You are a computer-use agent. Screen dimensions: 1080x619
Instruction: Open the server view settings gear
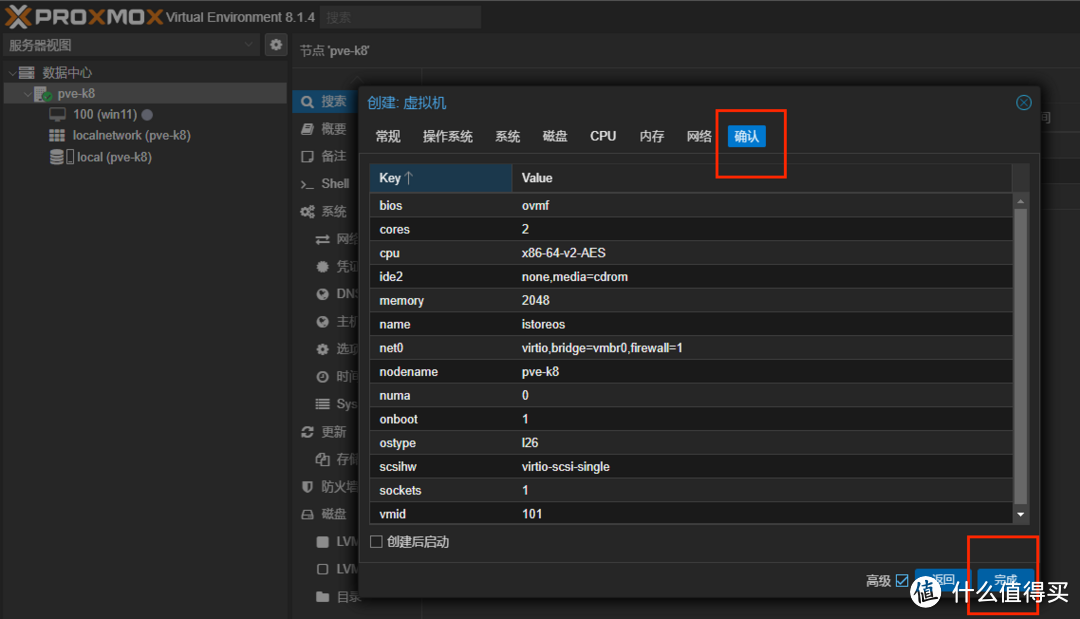276,45
